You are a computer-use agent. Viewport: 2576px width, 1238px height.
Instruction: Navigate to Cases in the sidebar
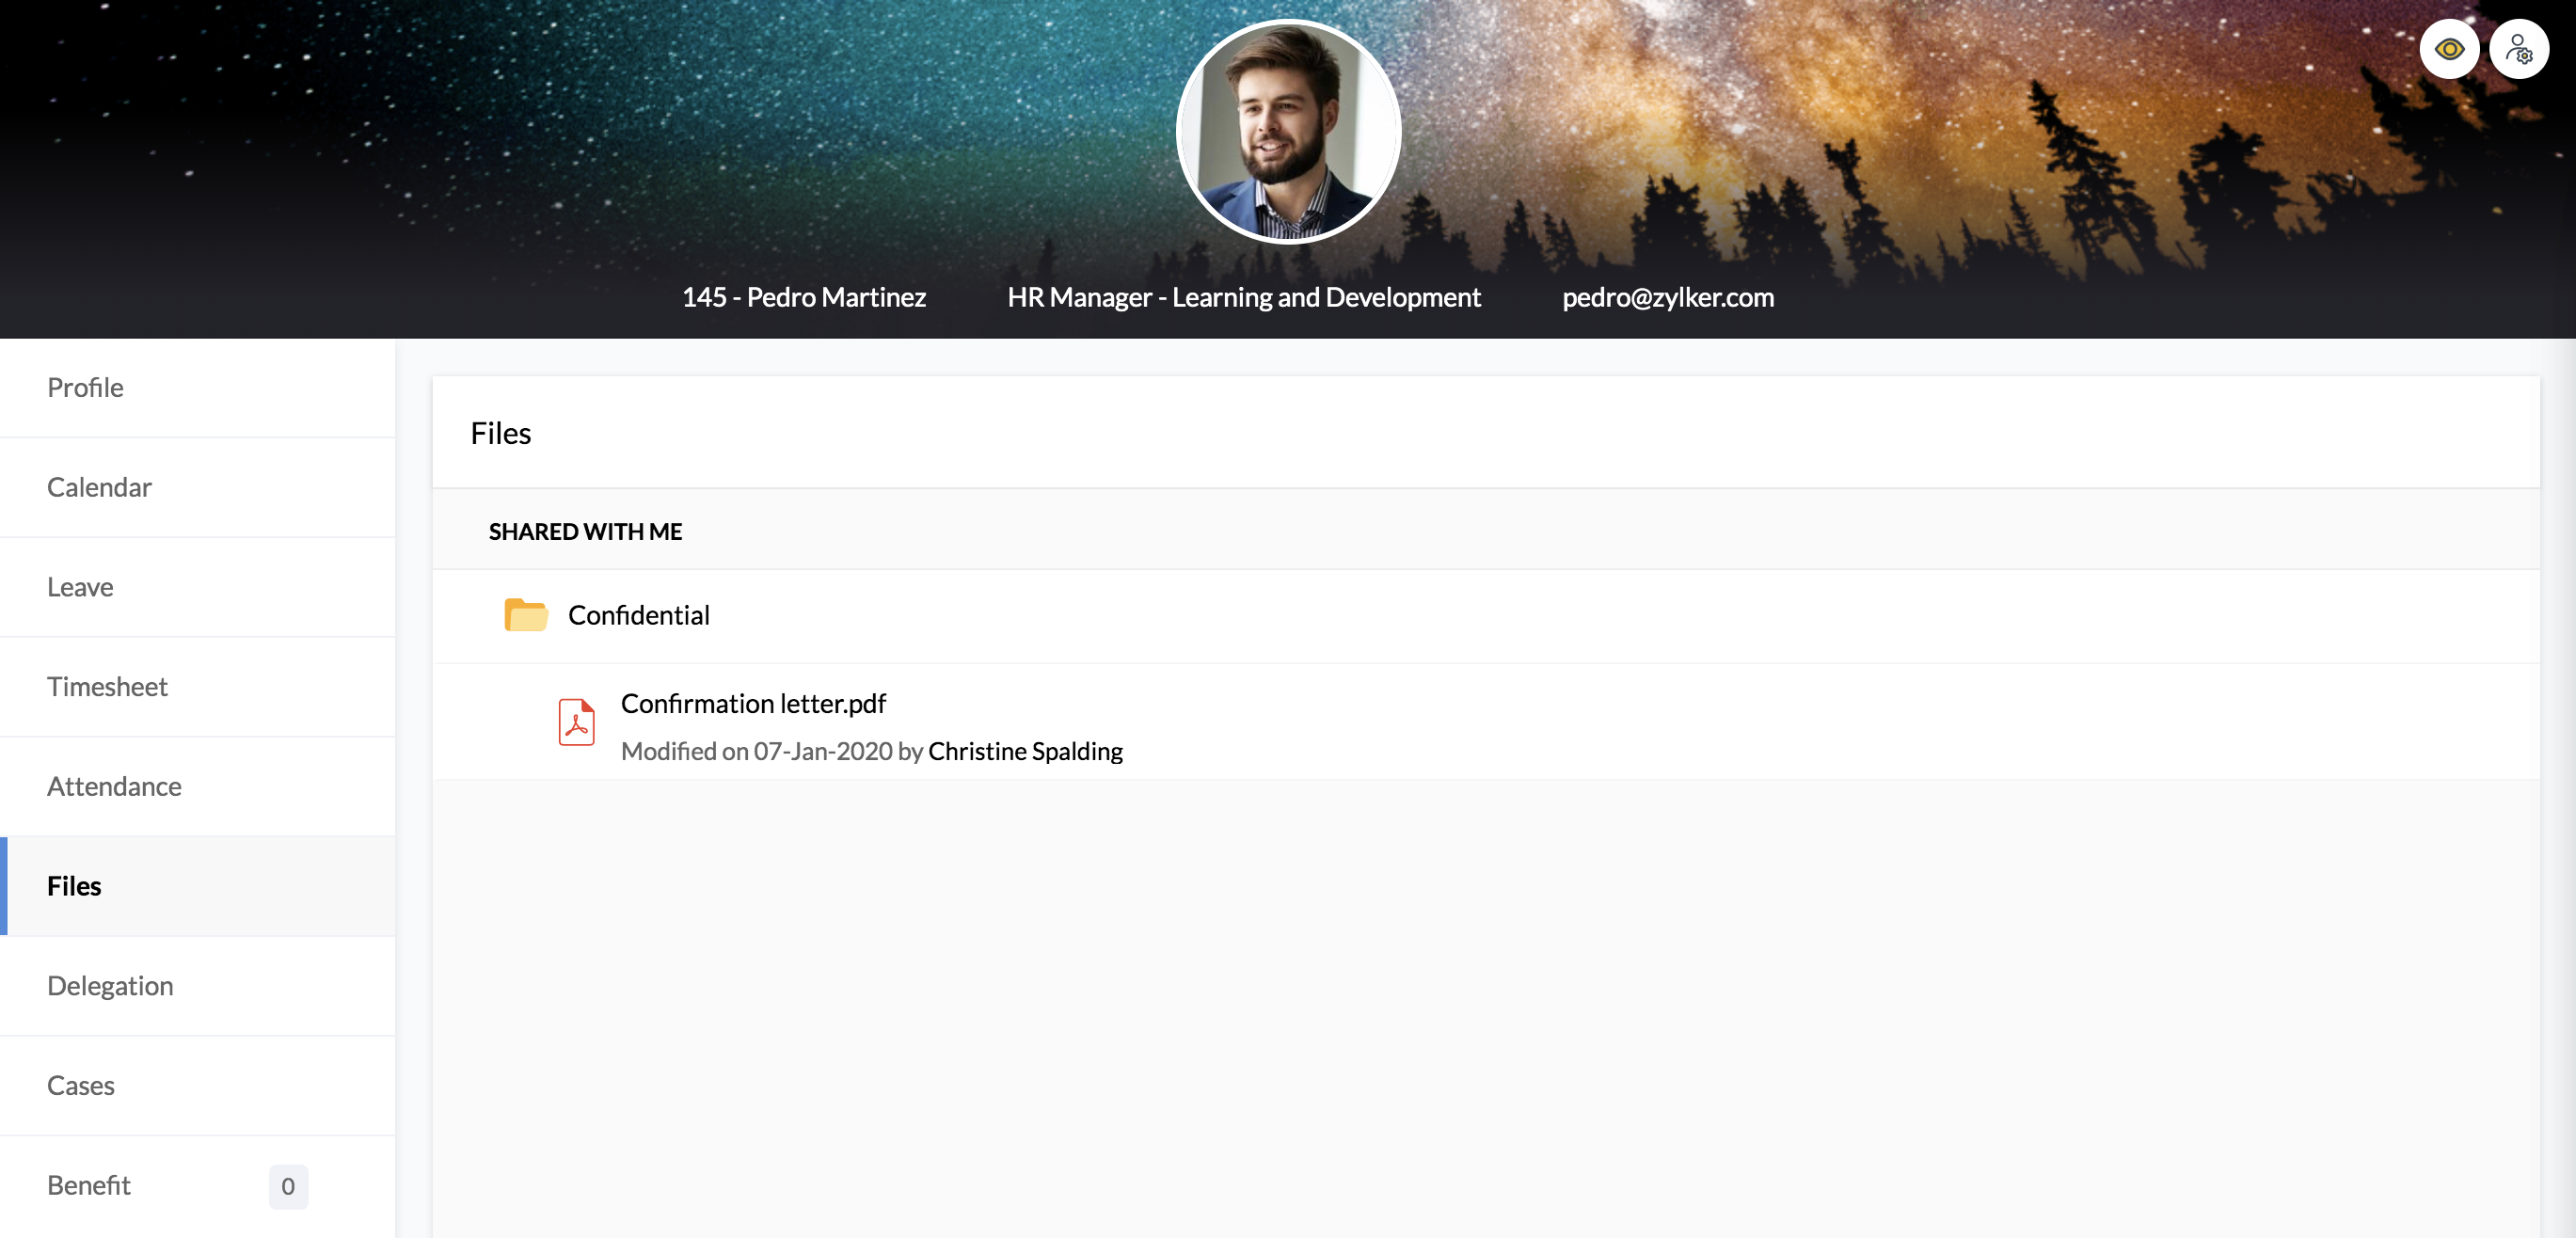[81, 1086]
